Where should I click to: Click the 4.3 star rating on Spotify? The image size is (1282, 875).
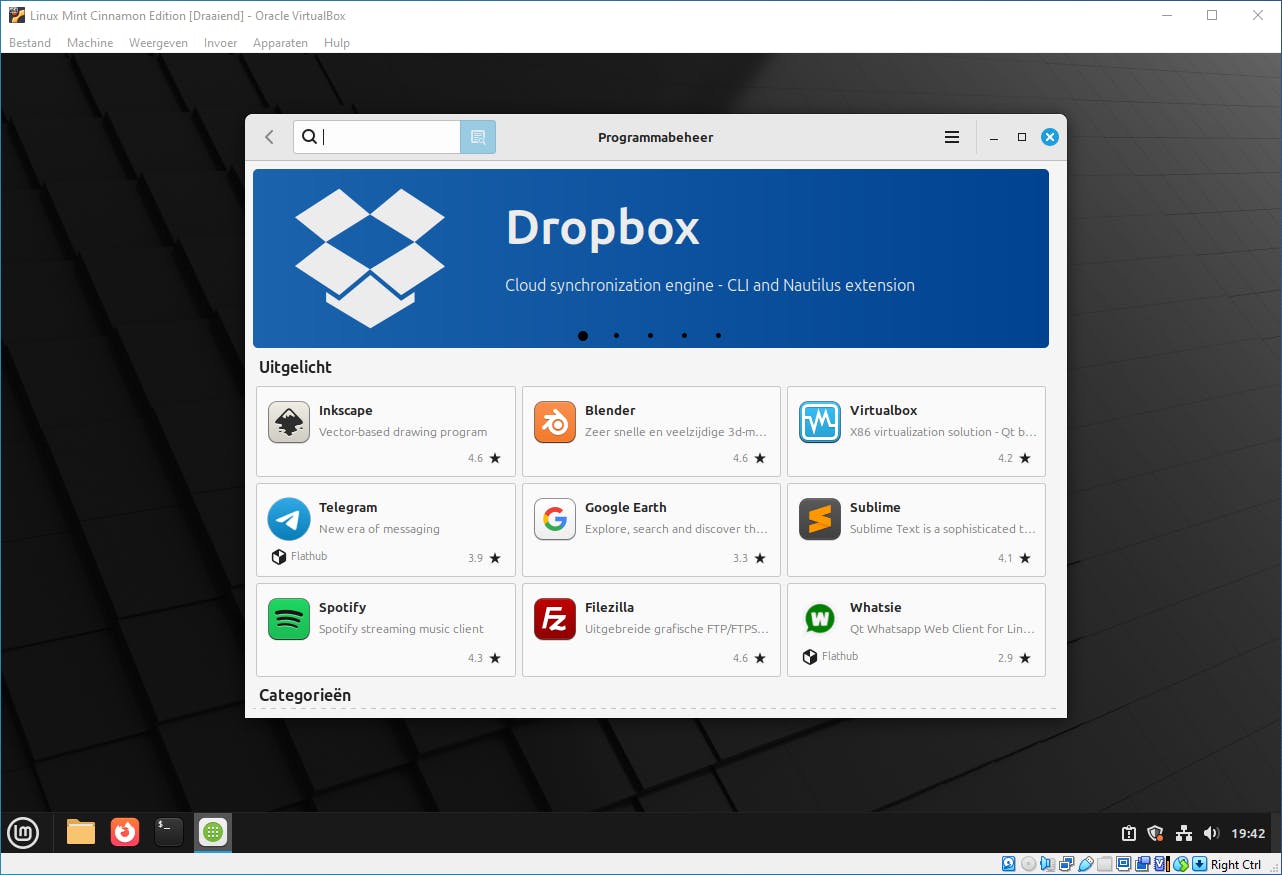(x=484, y=659)
